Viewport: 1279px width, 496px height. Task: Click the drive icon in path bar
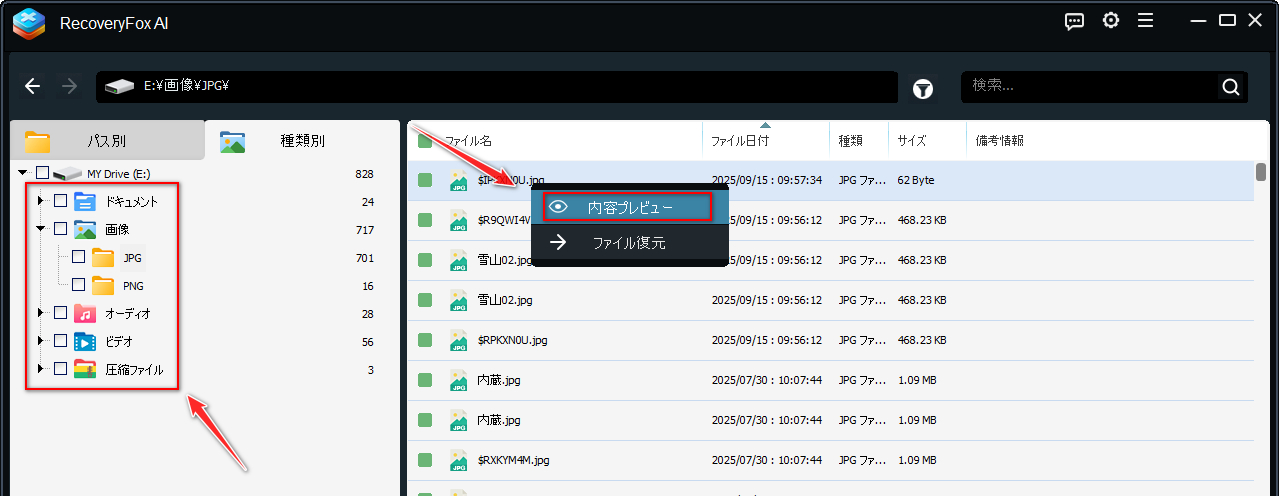[119, 87]
